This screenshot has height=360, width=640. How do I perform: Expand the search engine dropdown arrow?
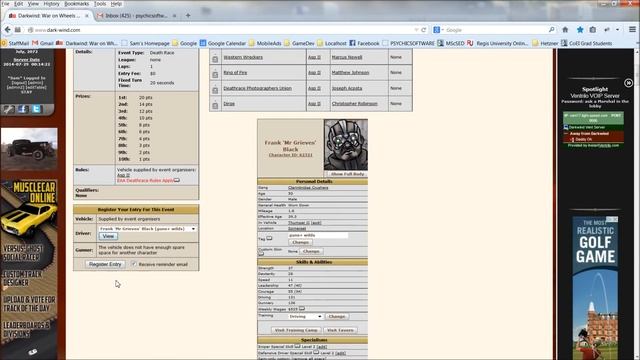pos(442,30)
